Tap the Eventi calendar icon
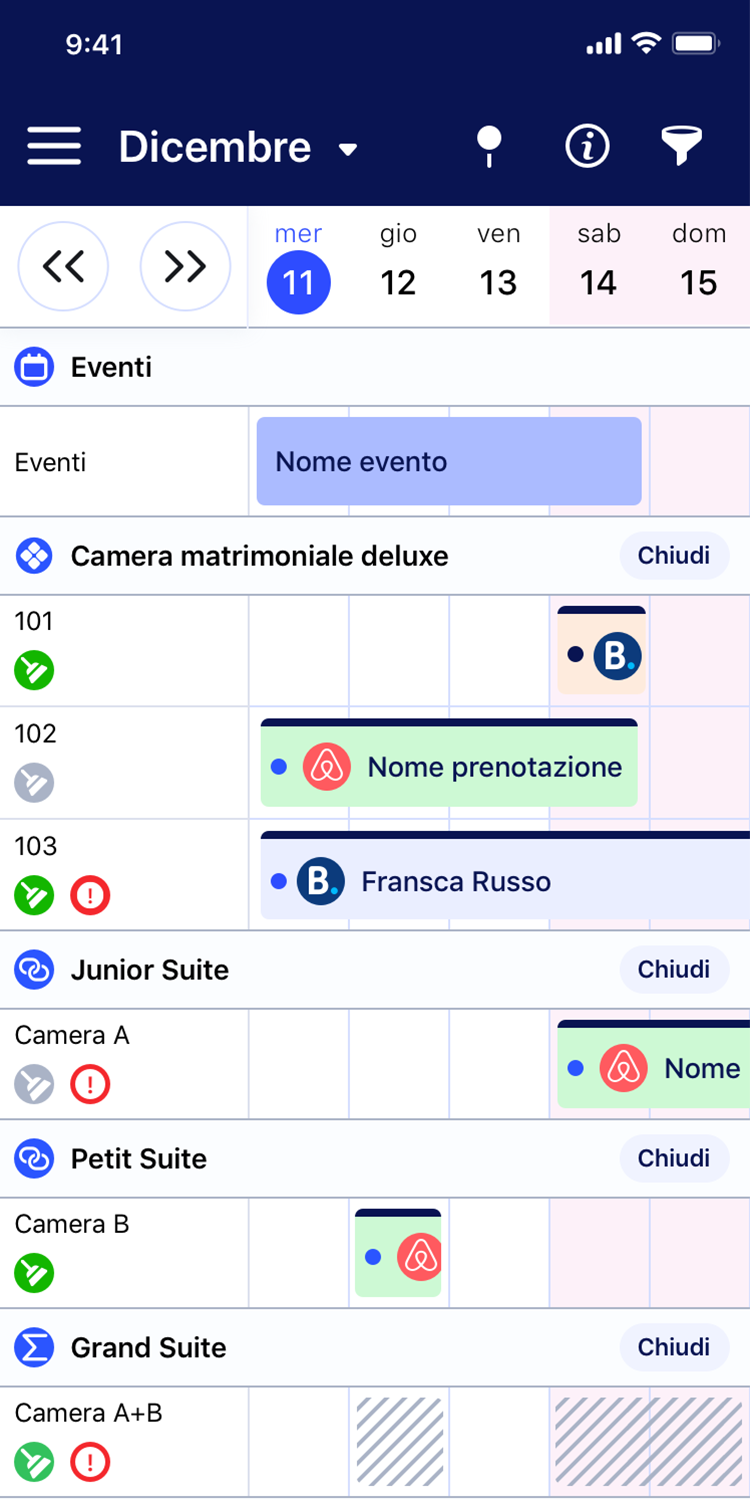Viewport: 750px width, 1500px height. [x=34, y=367]
